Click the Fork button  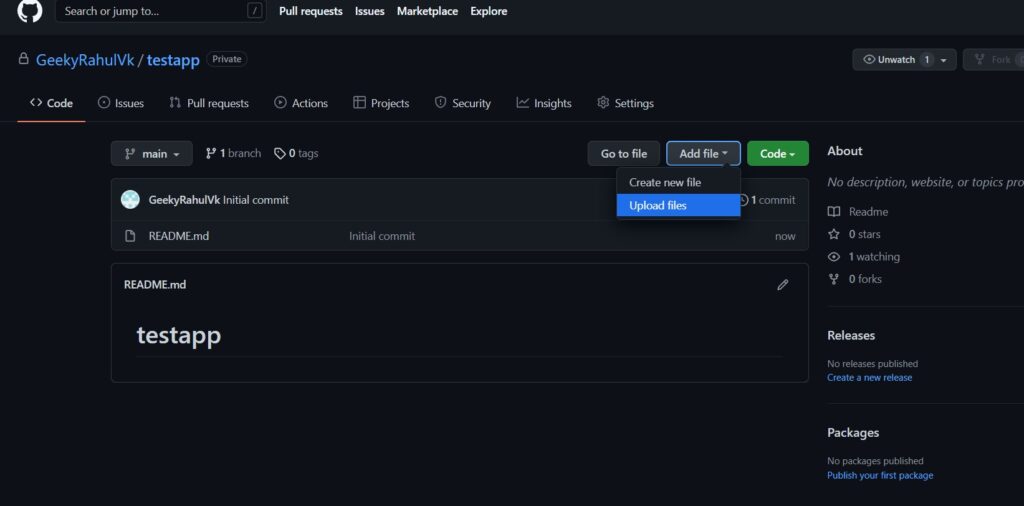[x=993, y=59]
